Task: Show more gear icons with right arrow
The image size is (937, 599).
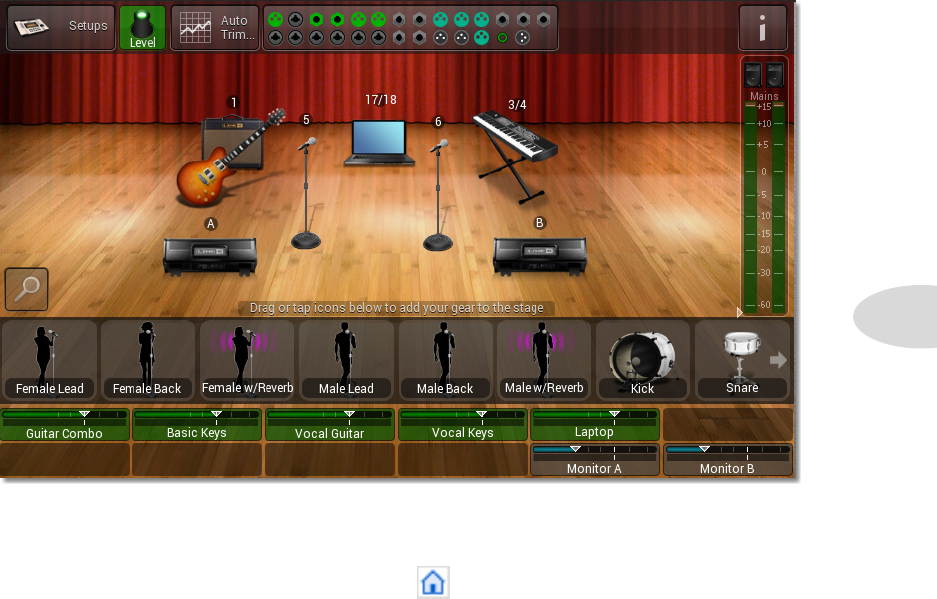Action: pyautogui.click(x=778, y=360)
